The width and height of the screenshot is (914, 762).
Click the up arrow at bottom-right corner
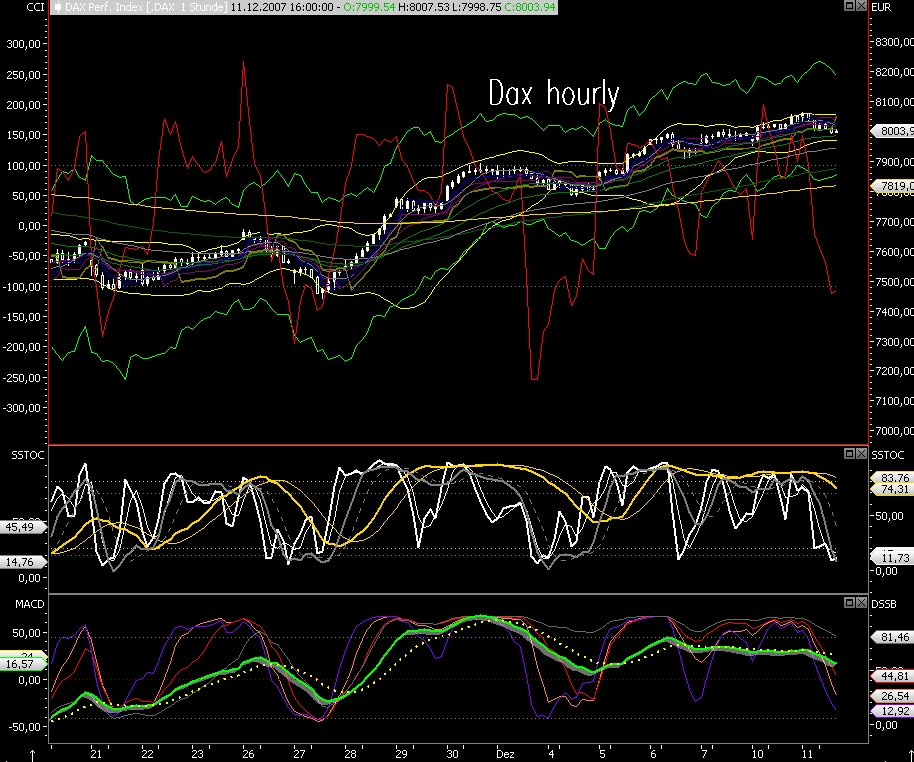click(910, 756)
